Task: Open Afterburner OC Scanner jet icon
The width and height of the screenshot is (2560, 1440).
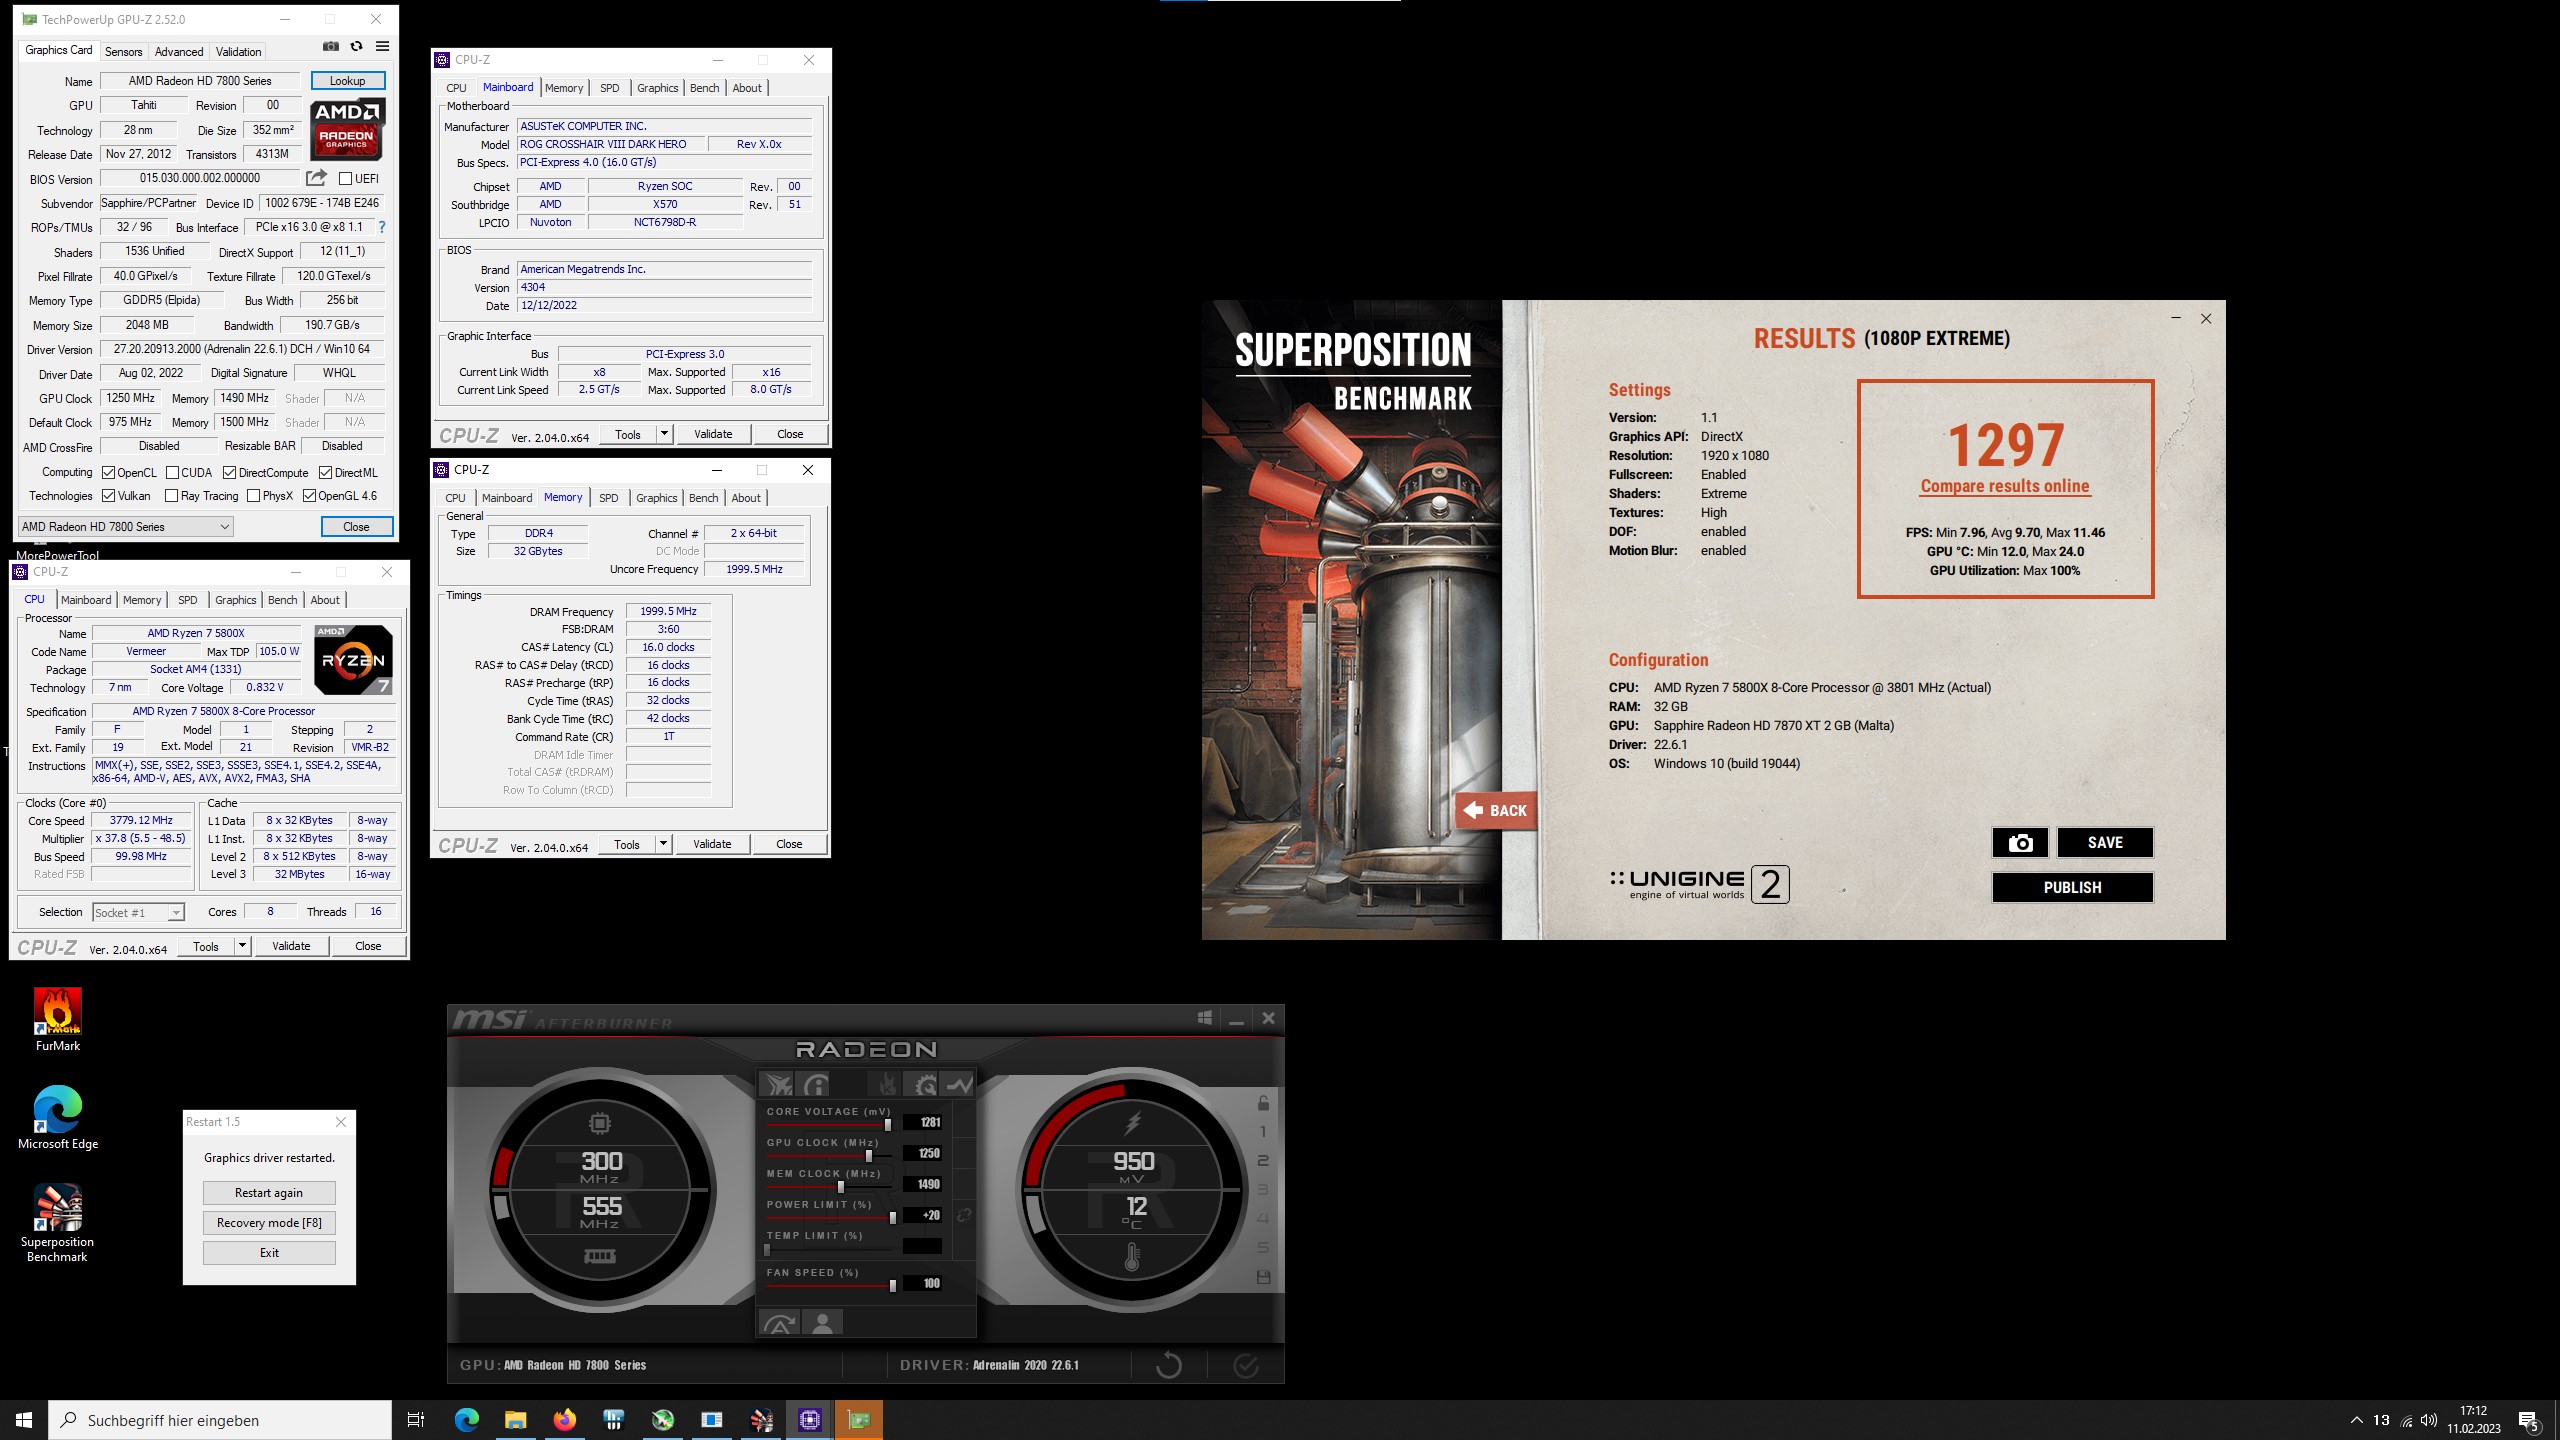Action: coord(777,1084)
